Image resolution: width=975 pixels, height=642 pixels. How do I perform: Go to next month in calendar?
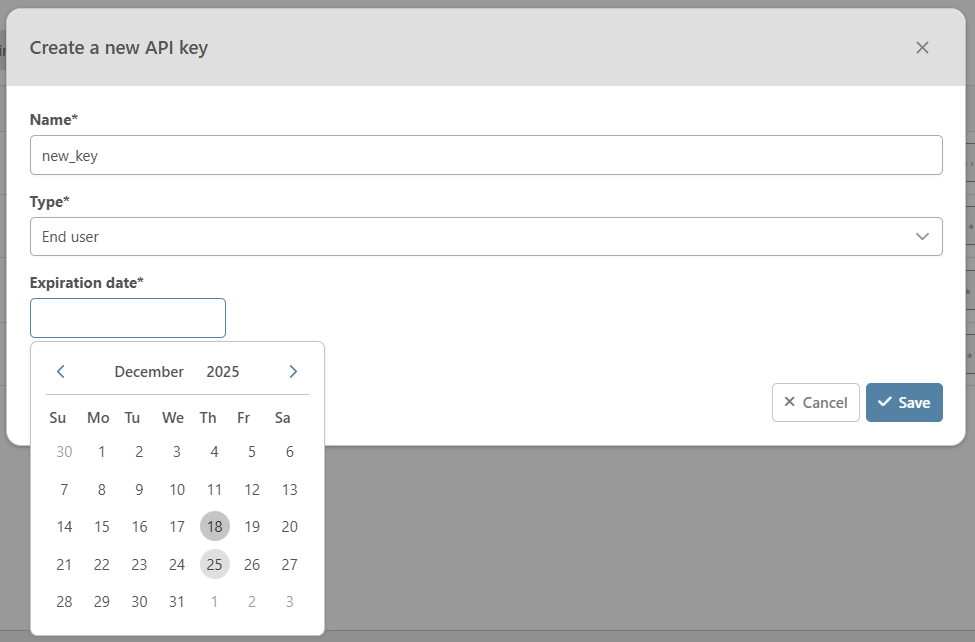(293, 372)
